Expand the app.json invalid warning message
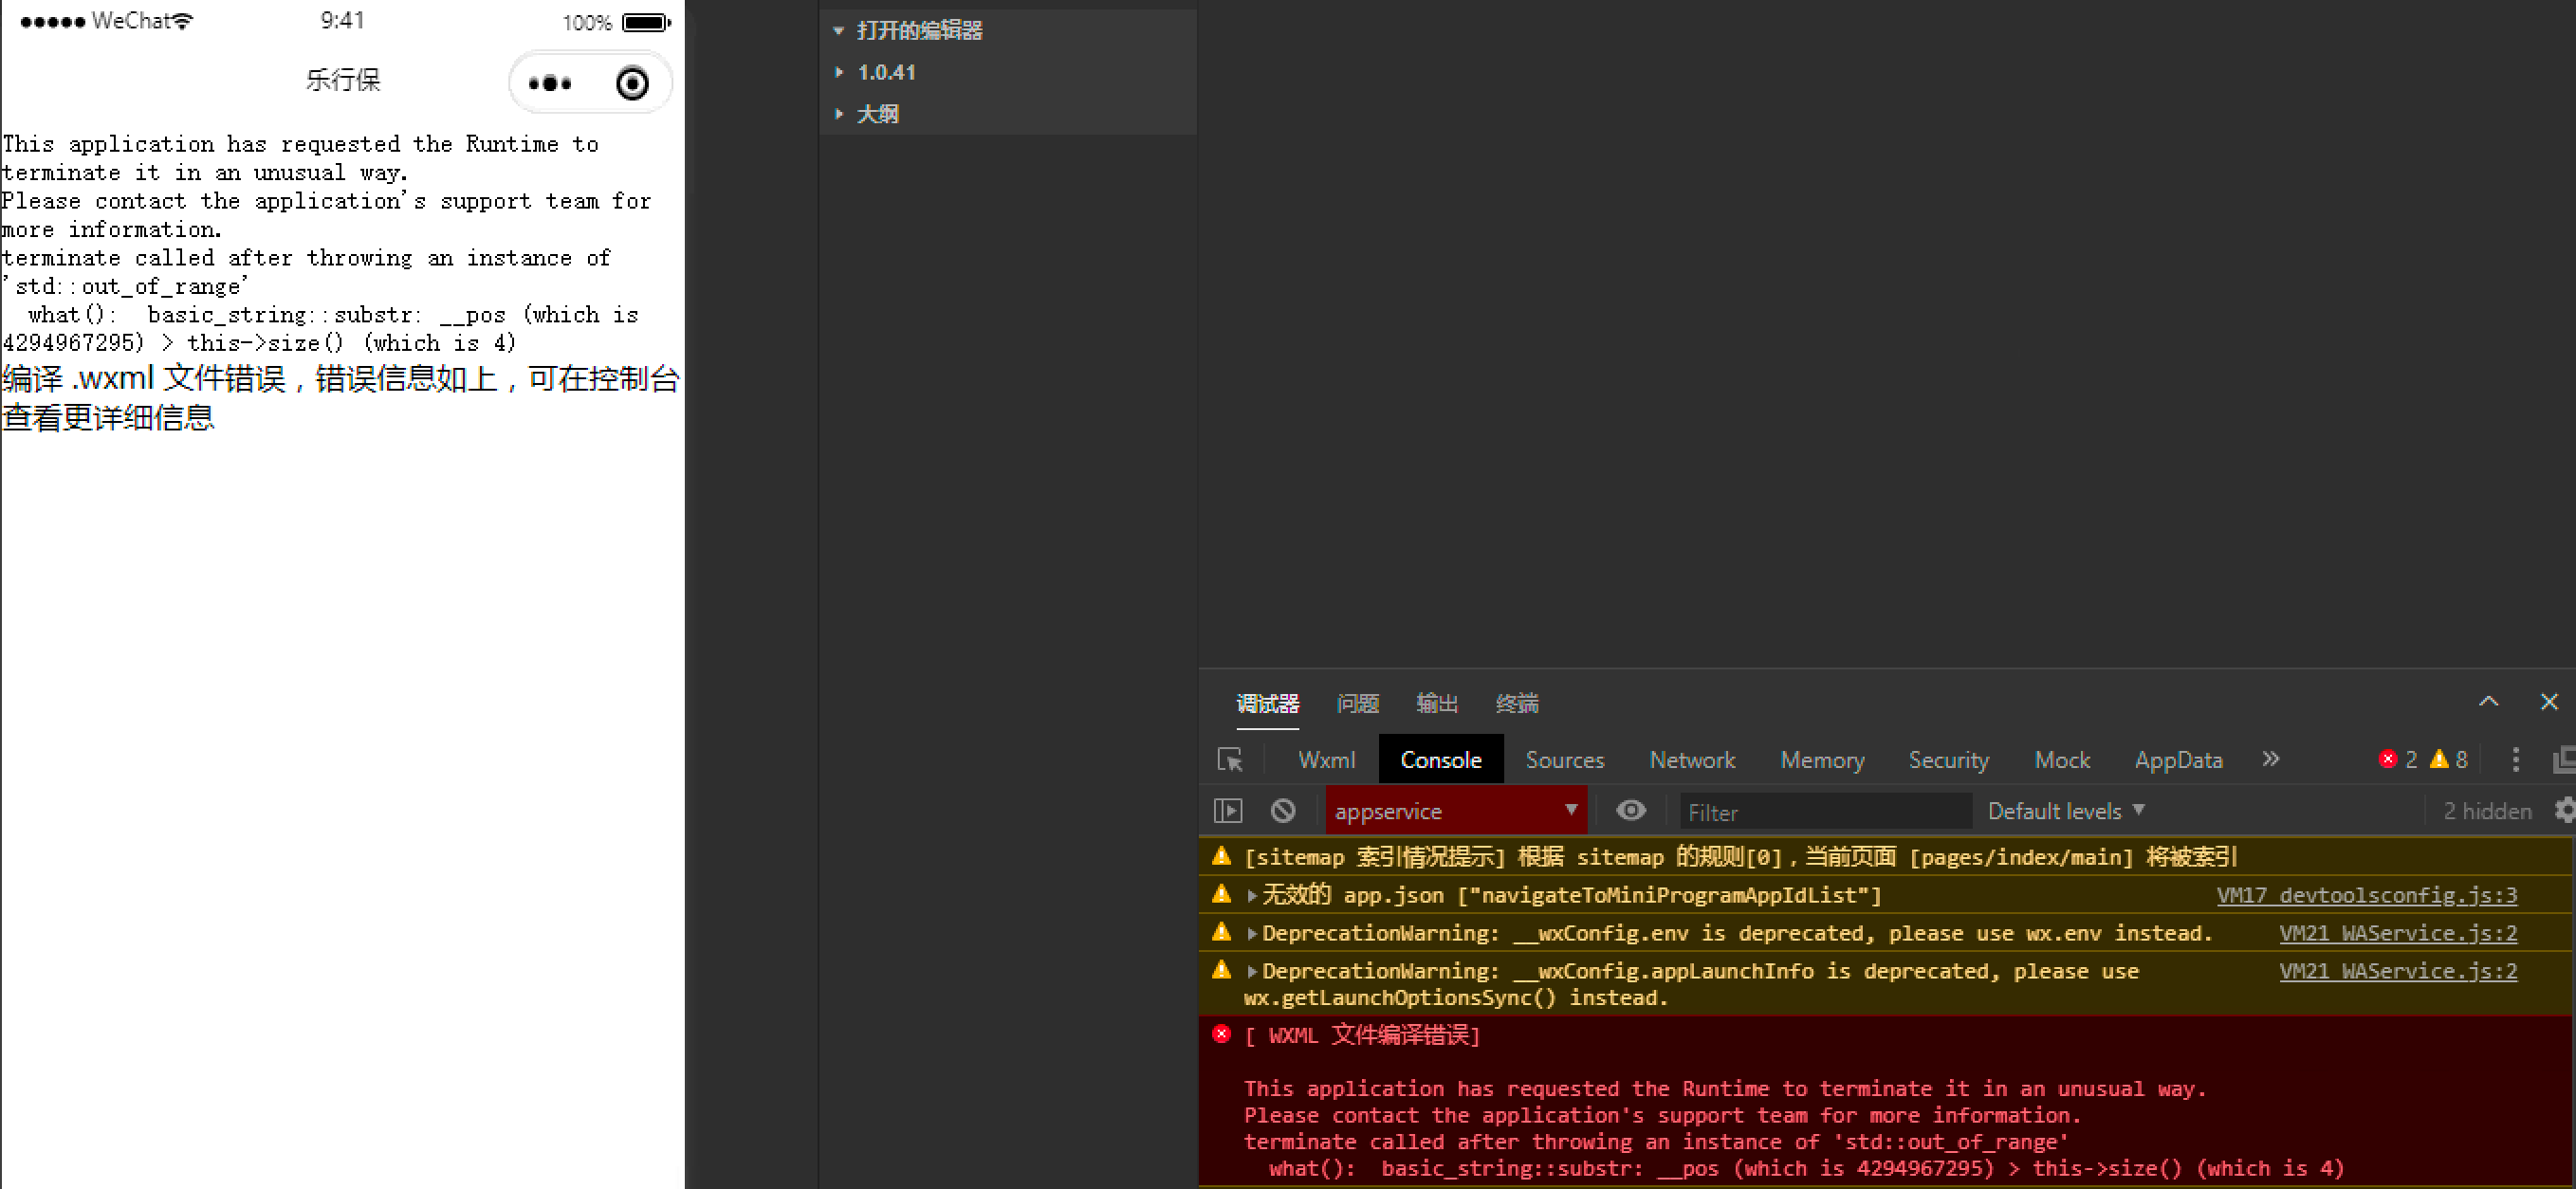This screenshot has width=2576, height=1189. [x=1251, y=895]
